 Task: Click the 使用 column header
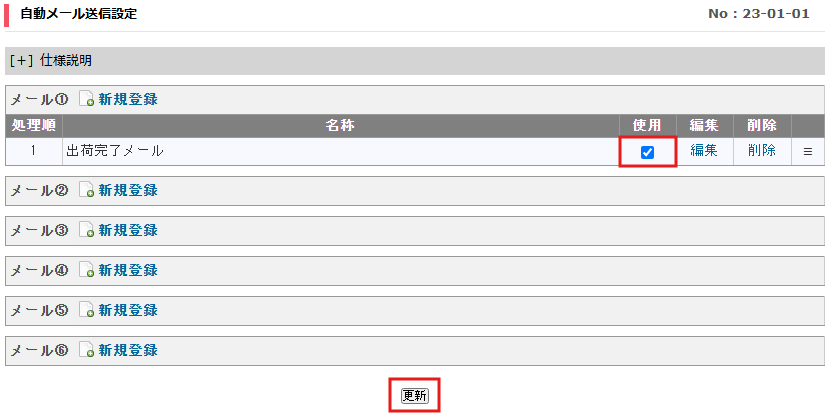click(647, 126)
